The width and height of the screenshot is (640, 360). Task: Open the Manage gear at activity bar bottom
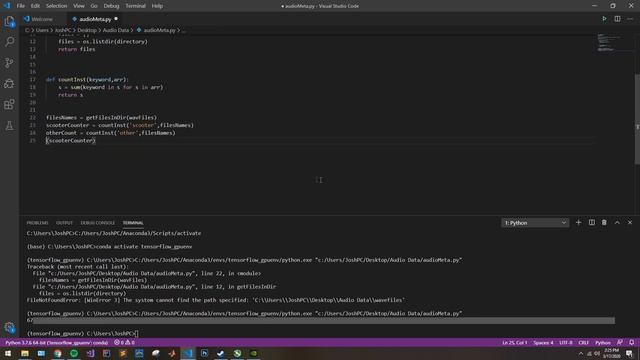pyautogui.click(x=9, y=327)
